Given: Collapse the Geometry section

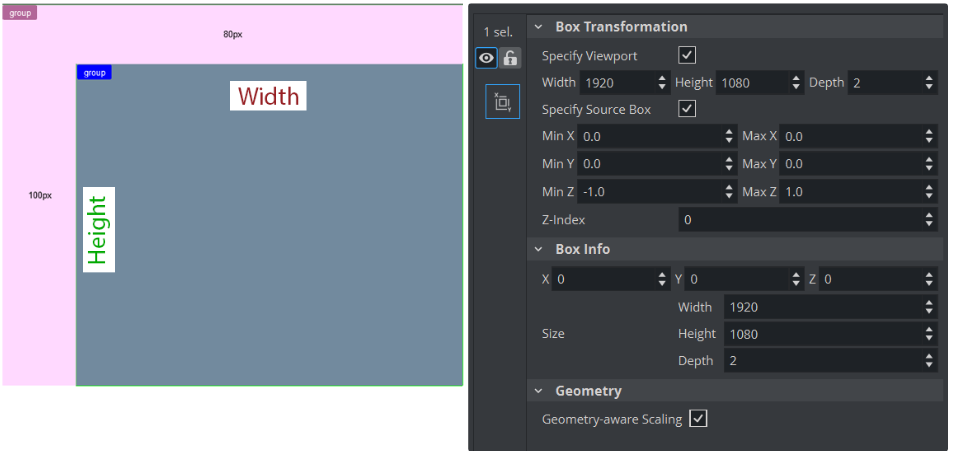Looking at the screenshot, I should tap(539, 391).
